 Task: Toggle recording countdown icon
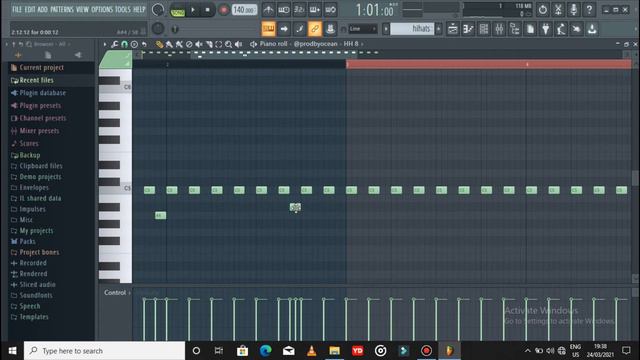tap(299, 9)
